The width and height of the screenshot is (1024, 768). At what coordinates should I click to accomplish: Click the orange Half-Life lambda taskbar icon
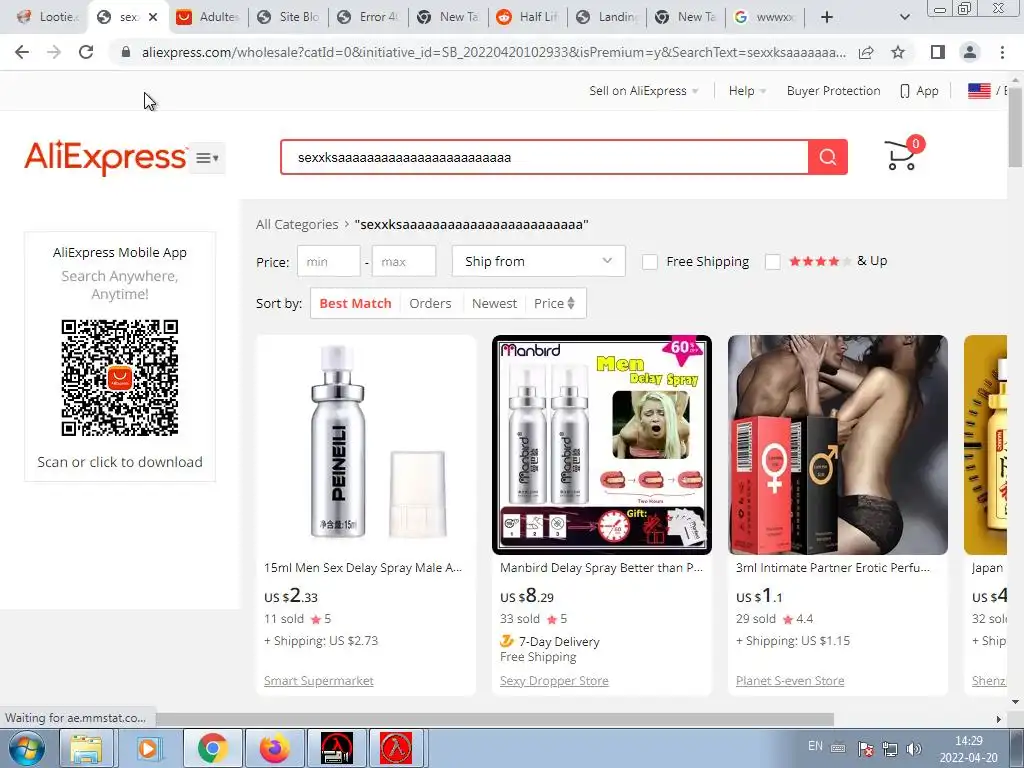(397, 748)
